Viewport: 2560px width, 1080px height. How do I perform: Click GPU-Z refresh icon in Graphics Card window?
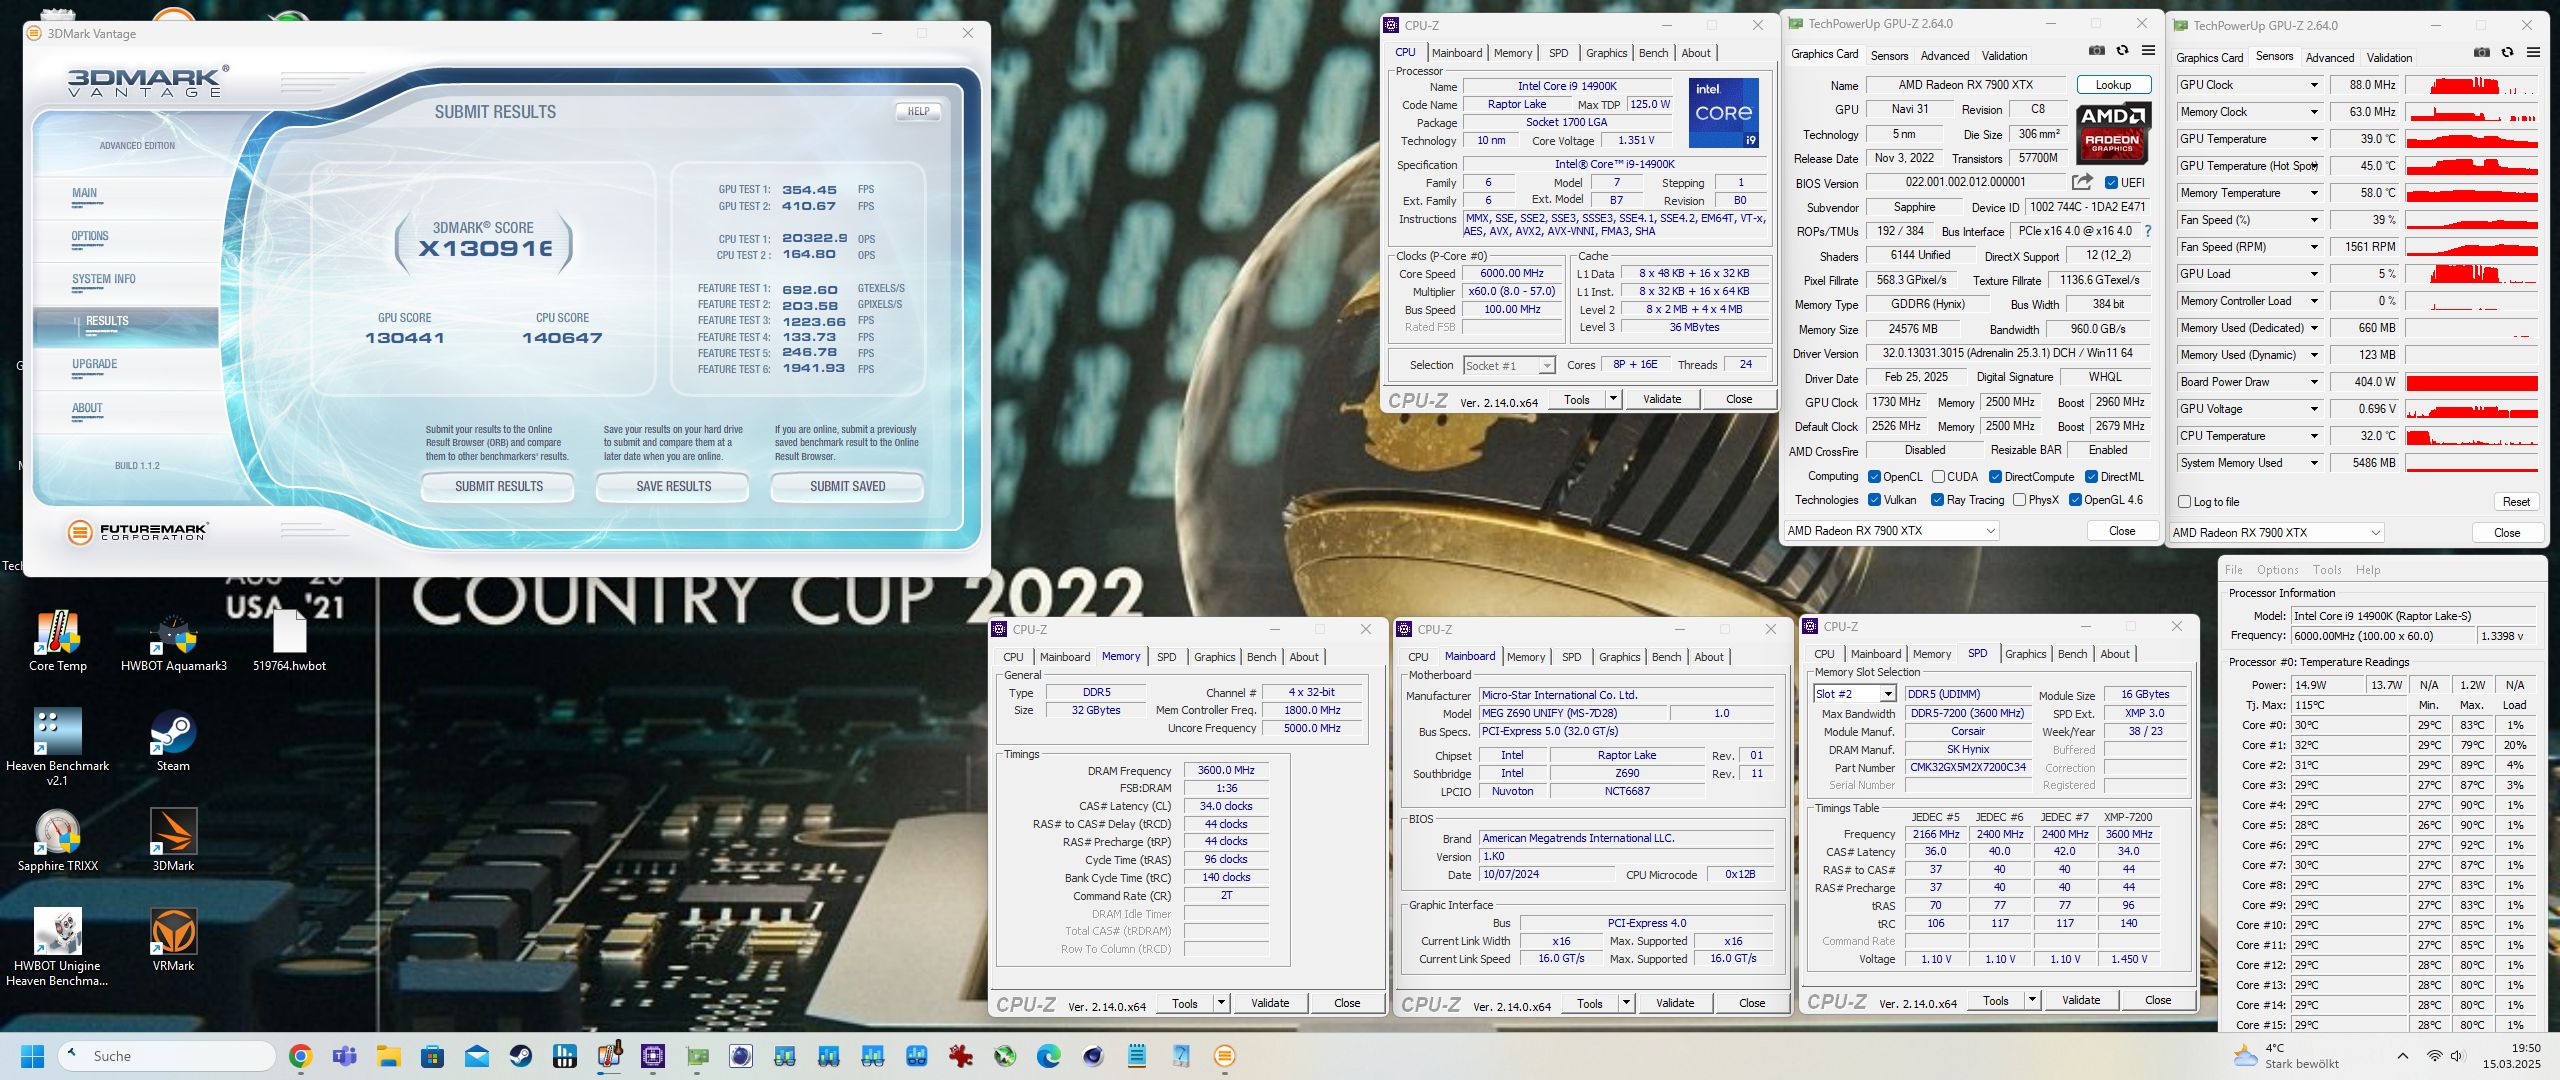pyautogui.click(x=2122, y=51)
